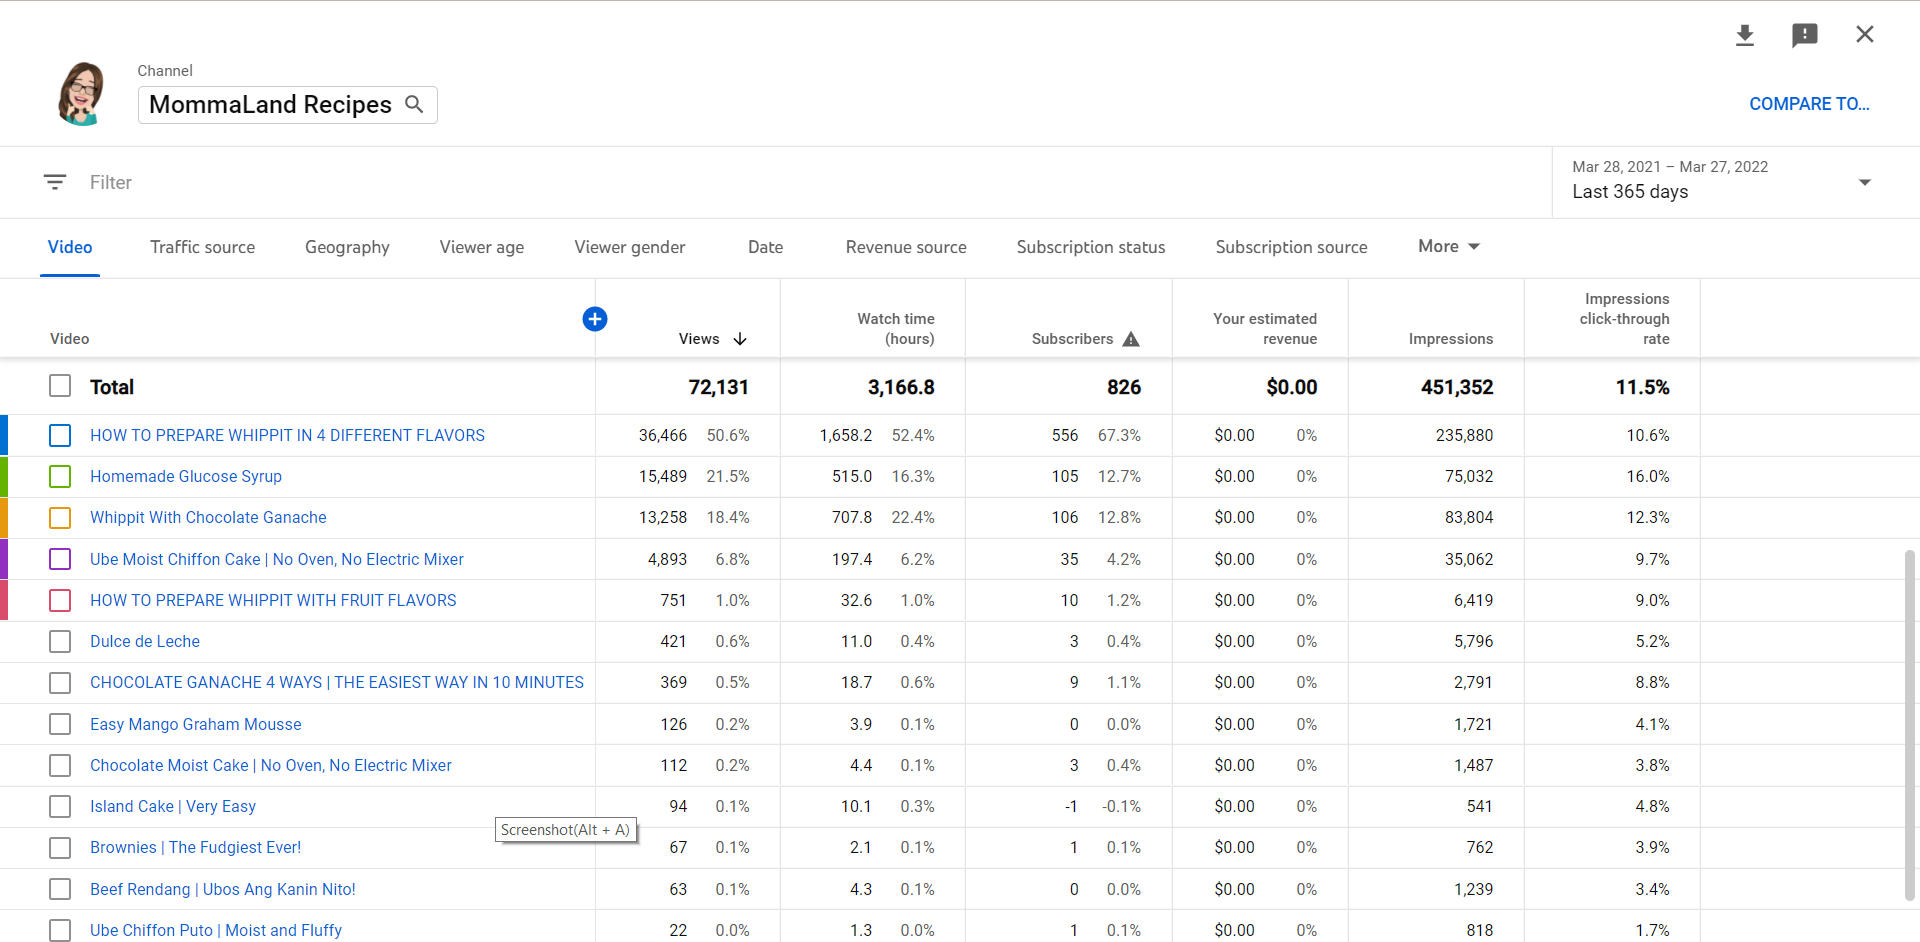Toggle the Total row checkbox
Screen dimensions: 1920x942
60,386
